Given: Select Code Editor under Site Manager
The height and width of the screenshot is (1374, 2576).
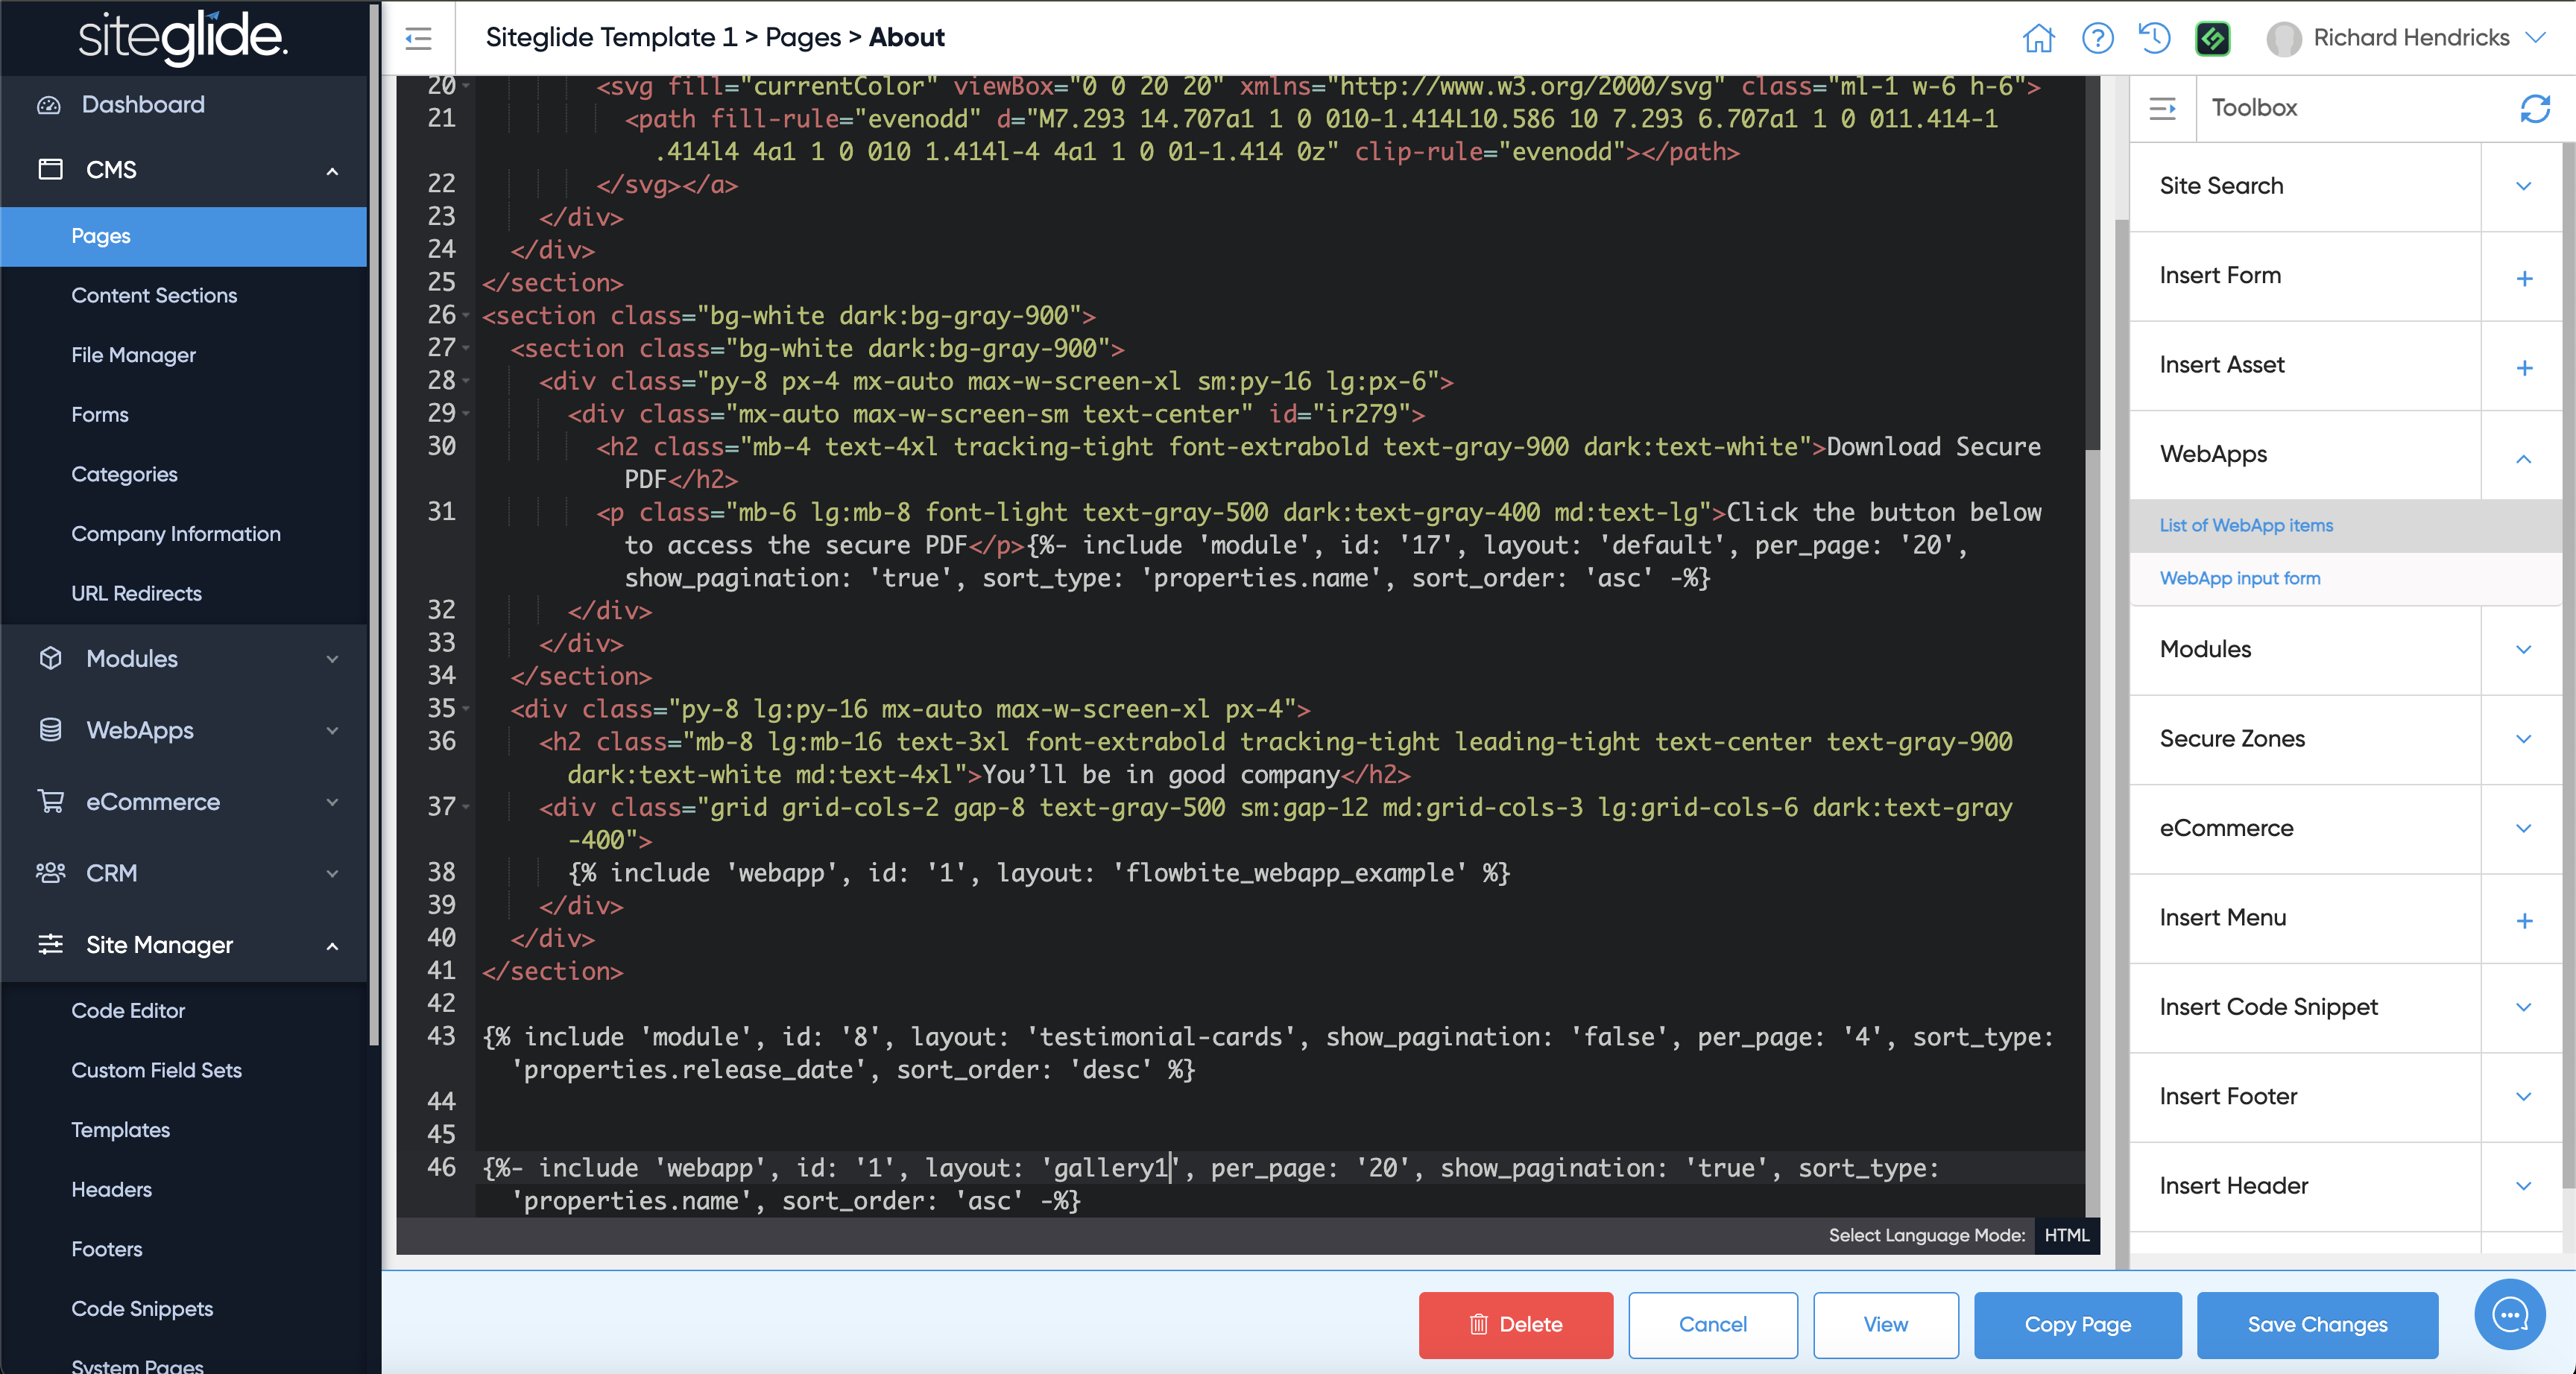Looking at the screenshot, I should (x=128, y=1011).
